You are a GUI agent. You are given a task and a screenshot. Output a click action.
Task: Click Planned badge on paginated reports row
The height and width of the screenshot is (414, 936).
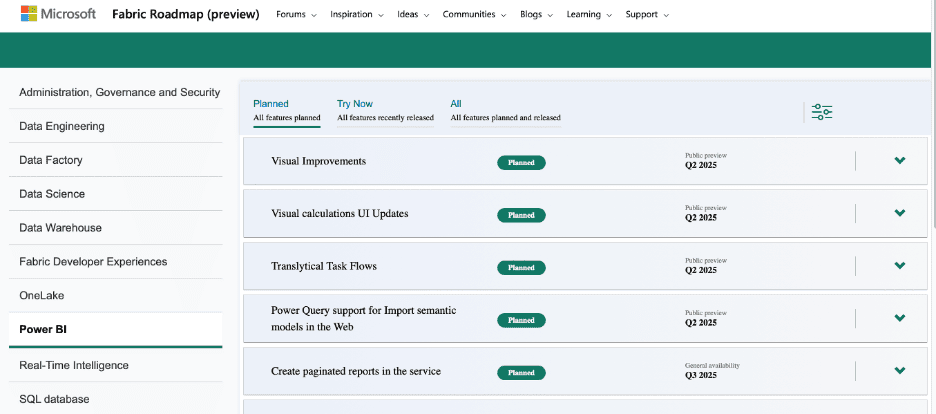click(521, 373)
